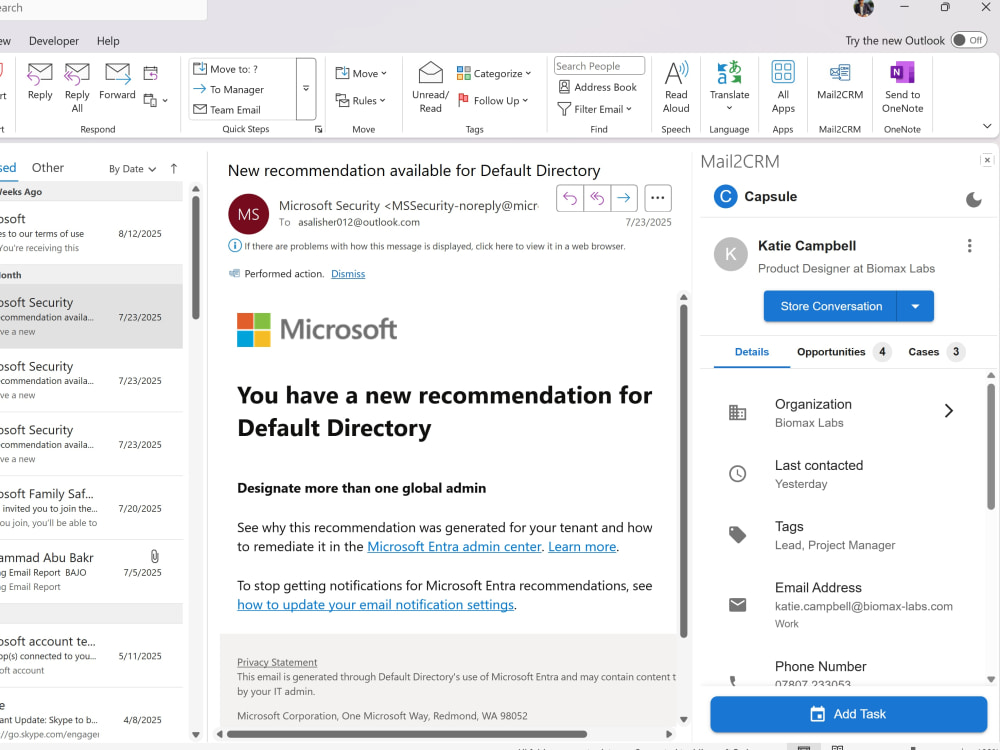The height and width of the screenshot is (750, 1000).
Task: Toggle dark mode moon icon in Capsule
Action: [x=973, y=200]
